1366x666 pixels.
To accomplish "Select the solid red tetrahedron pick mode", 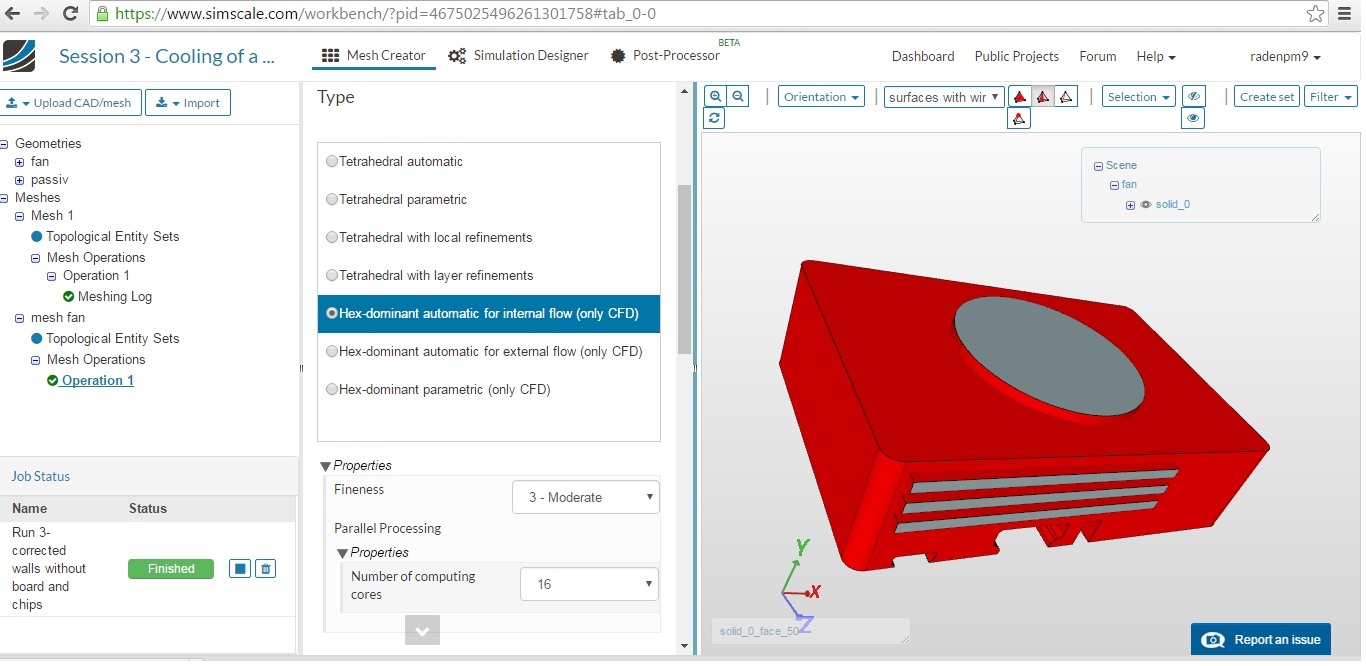I will coord(1019,97).
